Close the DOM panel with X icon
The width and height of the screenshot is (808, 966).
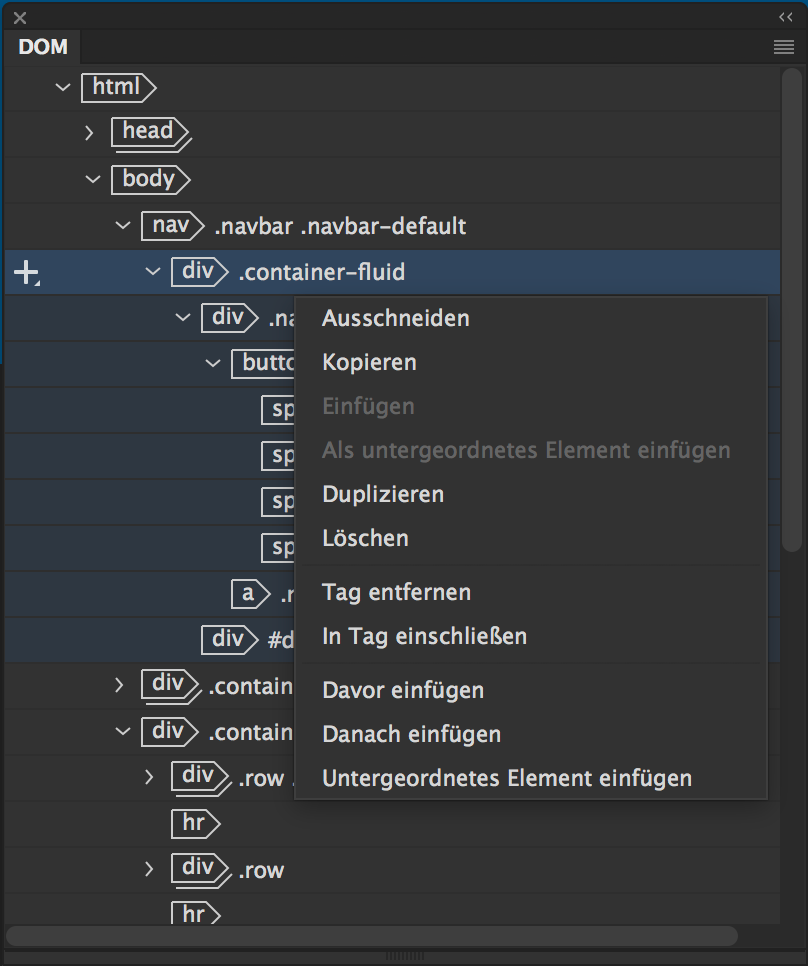pyautogui.click(x=20, y=18)
